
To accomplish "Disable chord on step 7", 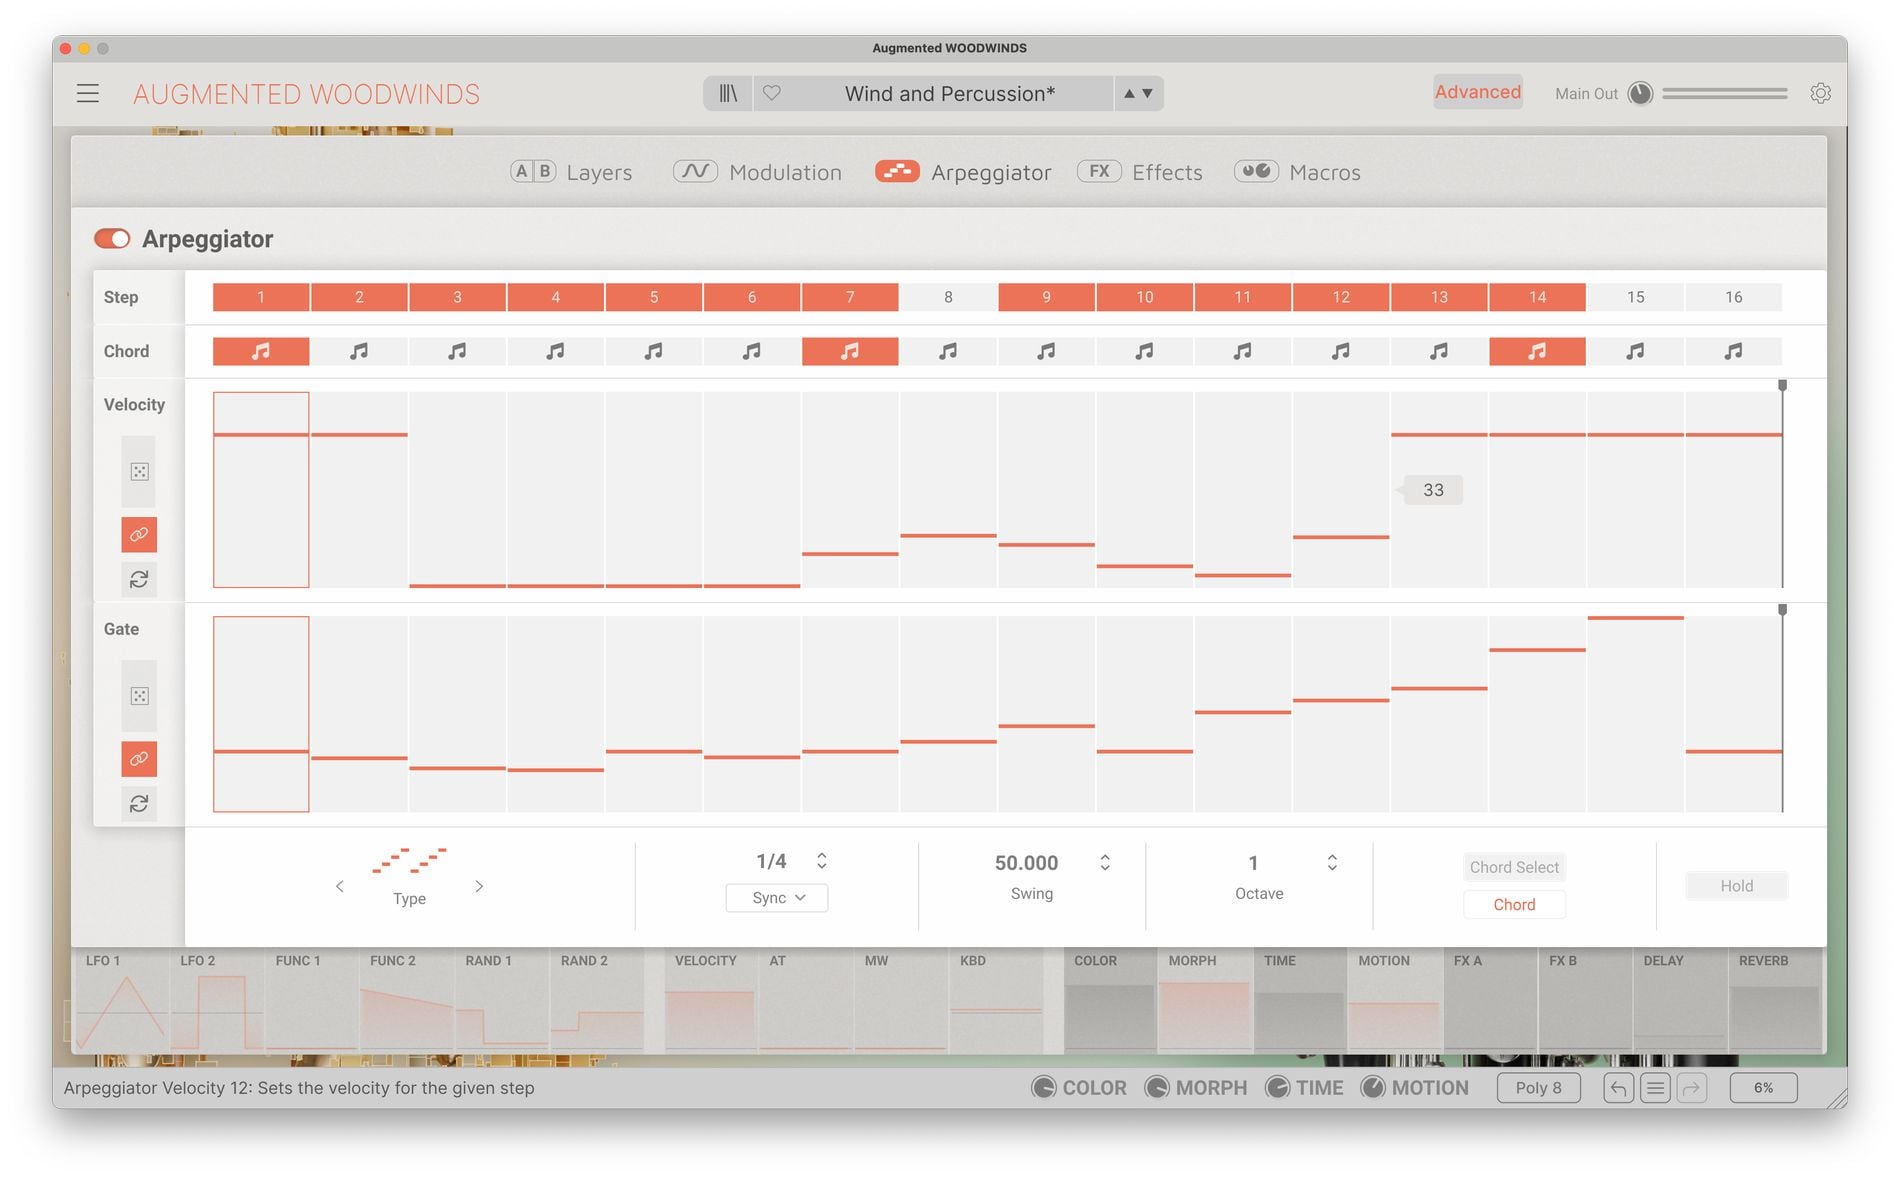I will click(850, 351).
